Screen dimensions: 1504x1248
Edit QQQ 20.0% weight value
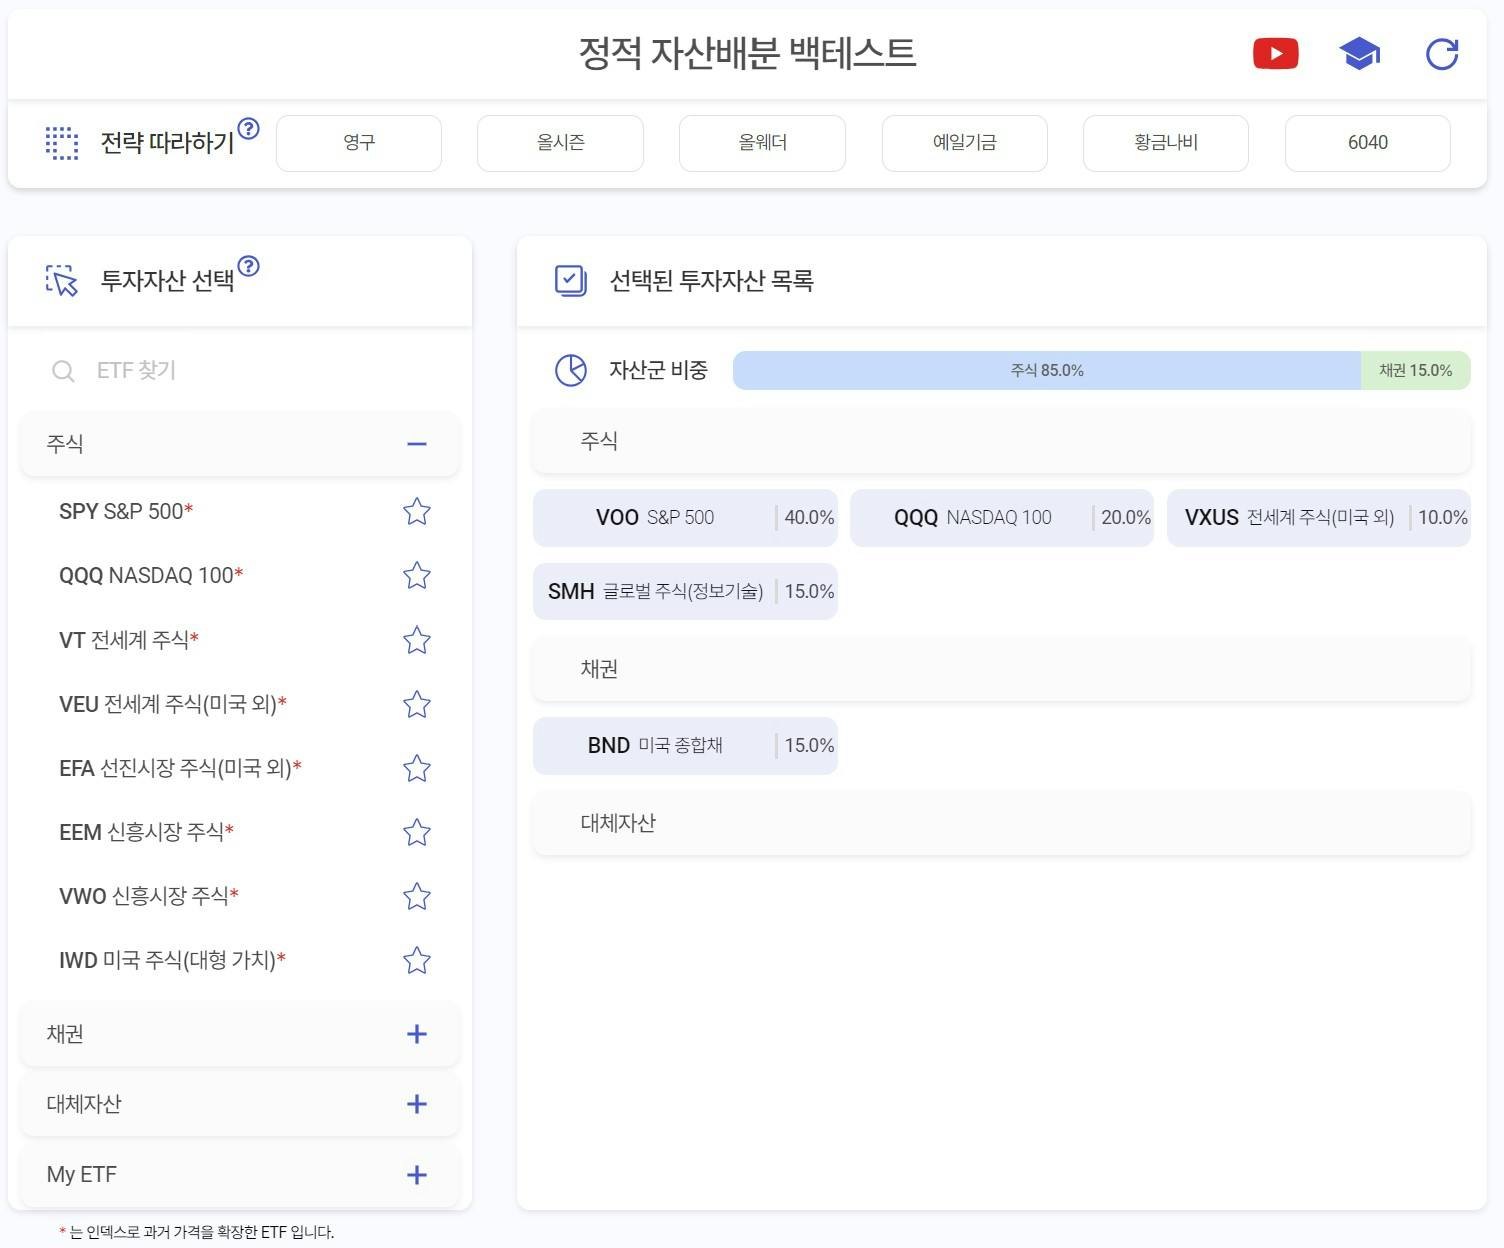pos(1125,518)
